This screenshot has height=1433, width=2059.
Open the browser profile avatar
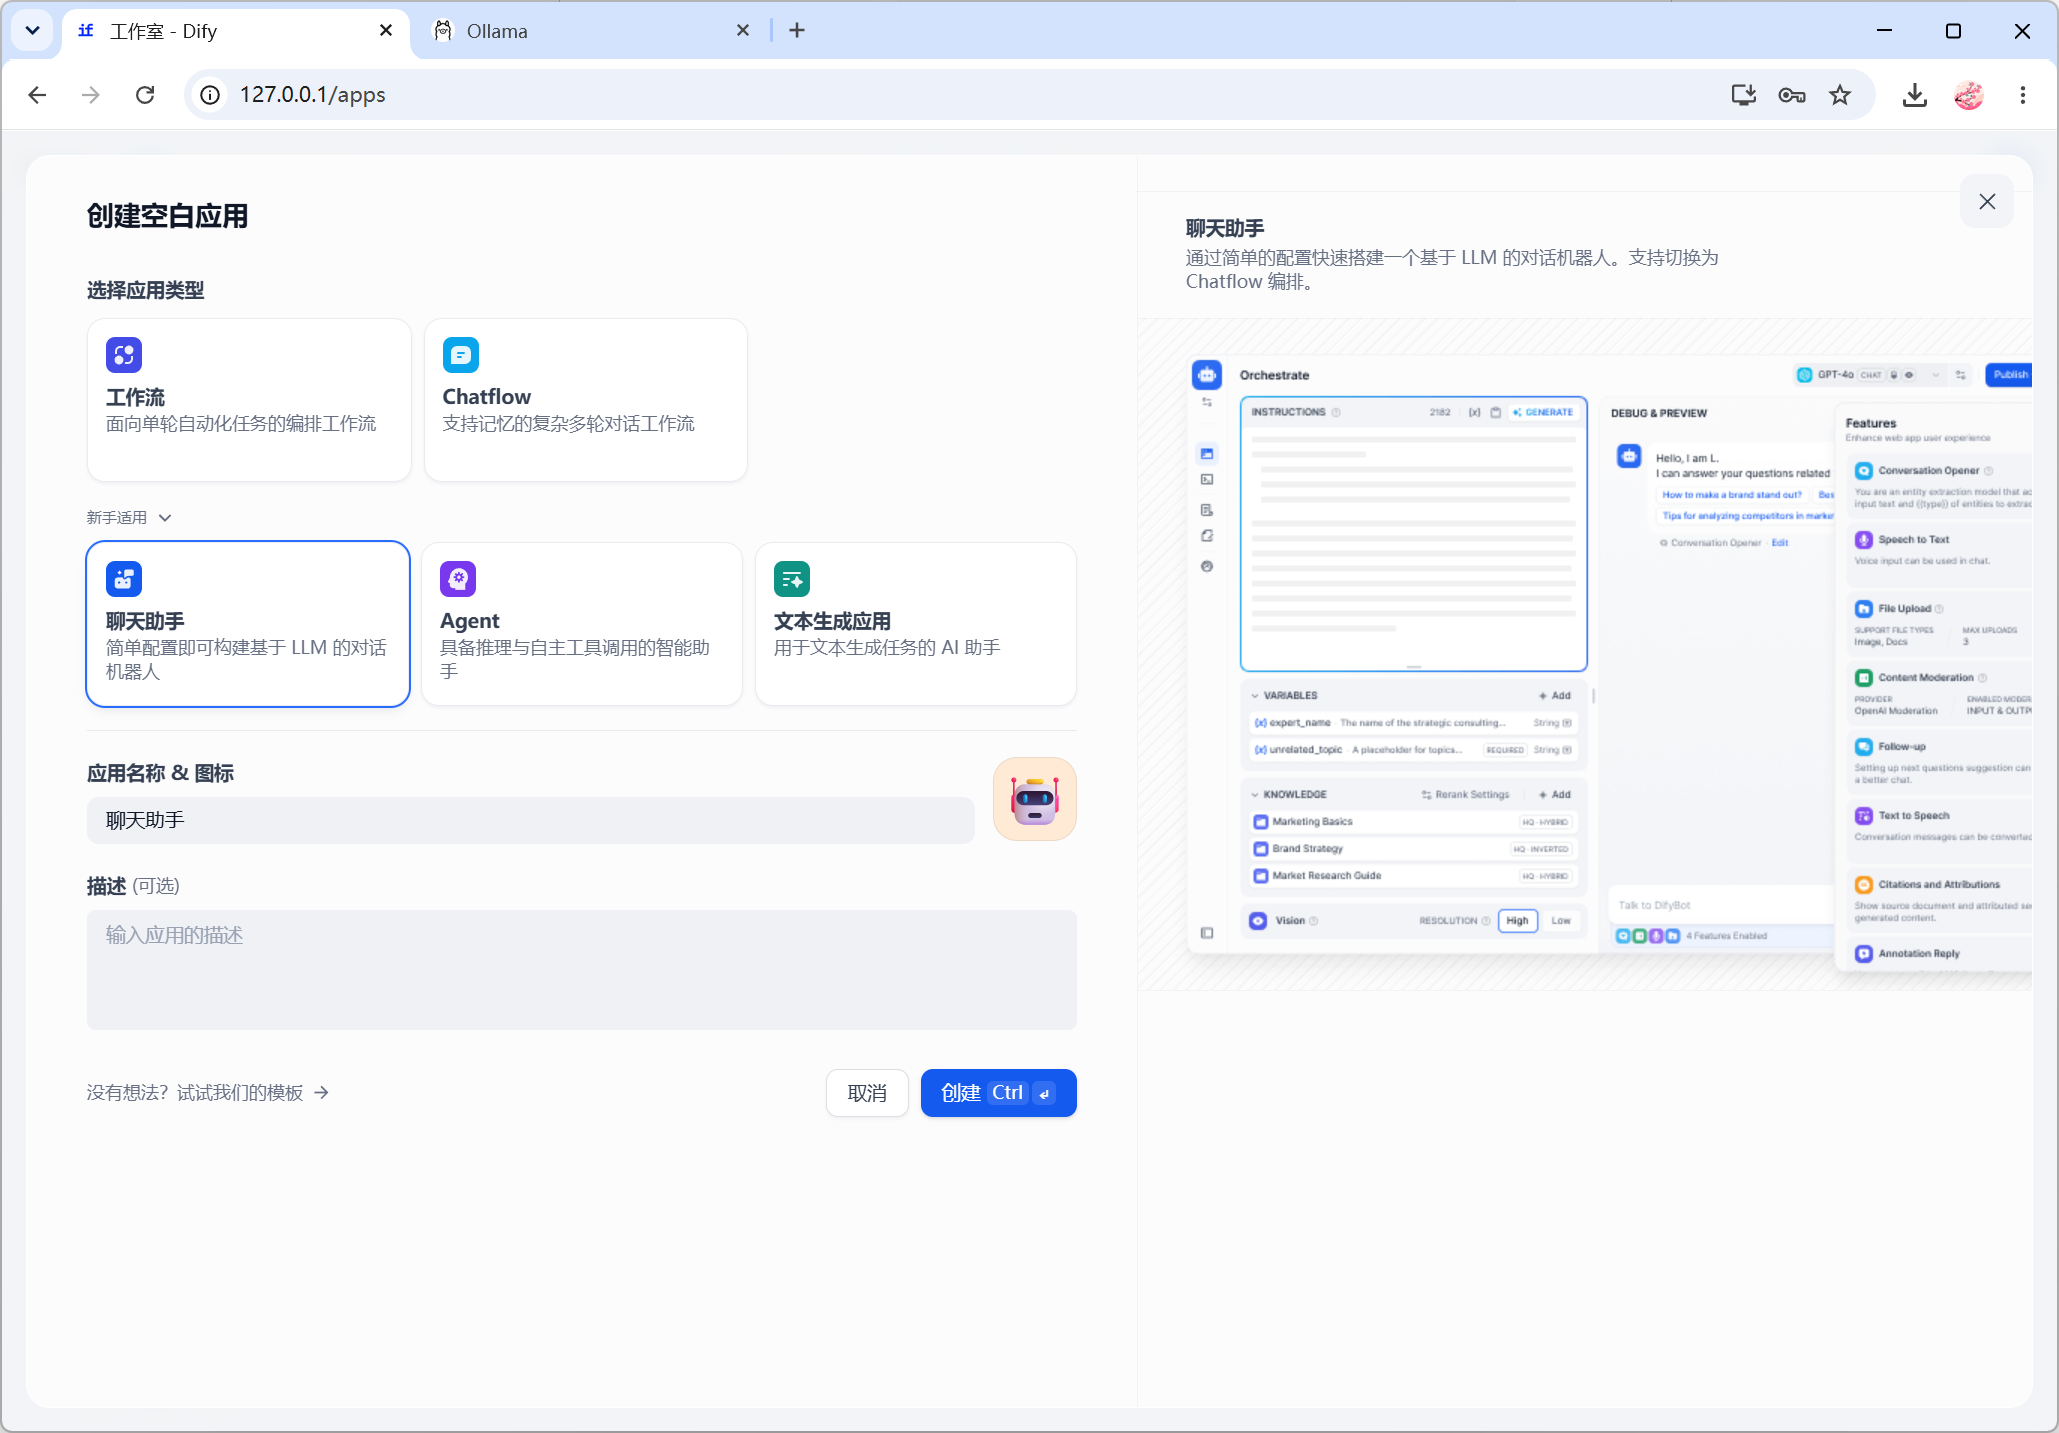point(1969,95)
